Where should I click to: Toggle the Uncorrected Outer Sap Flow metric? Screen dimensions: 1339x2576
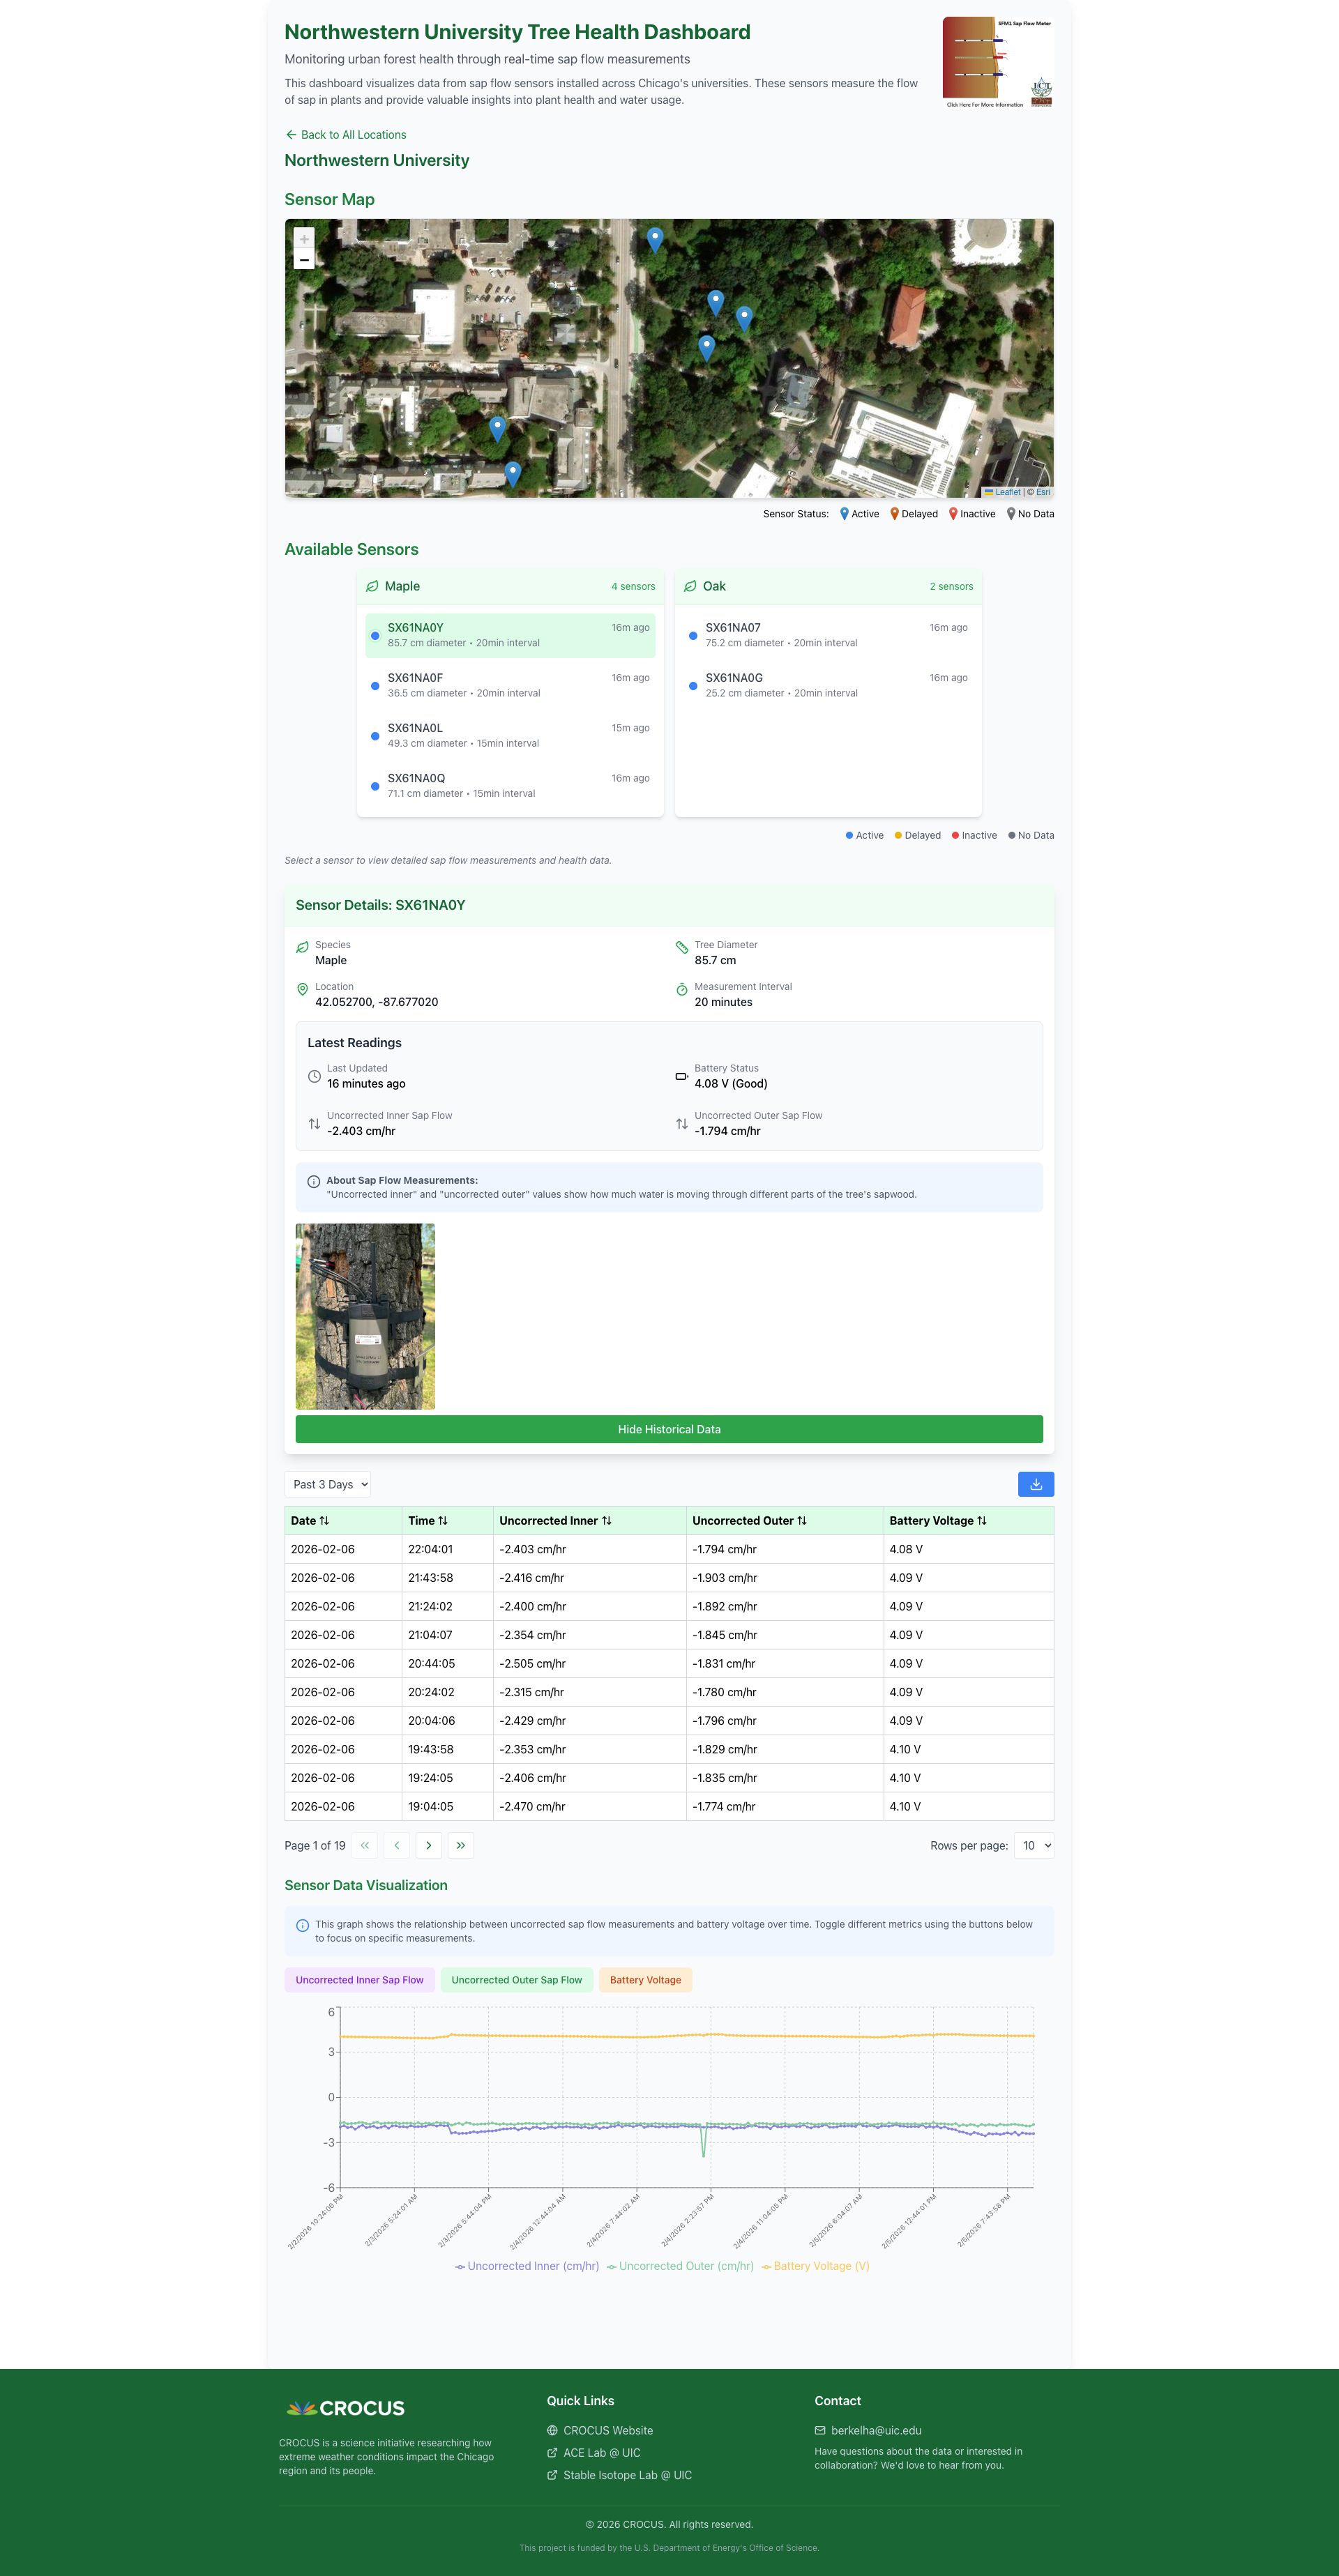tap(517, 1979)
